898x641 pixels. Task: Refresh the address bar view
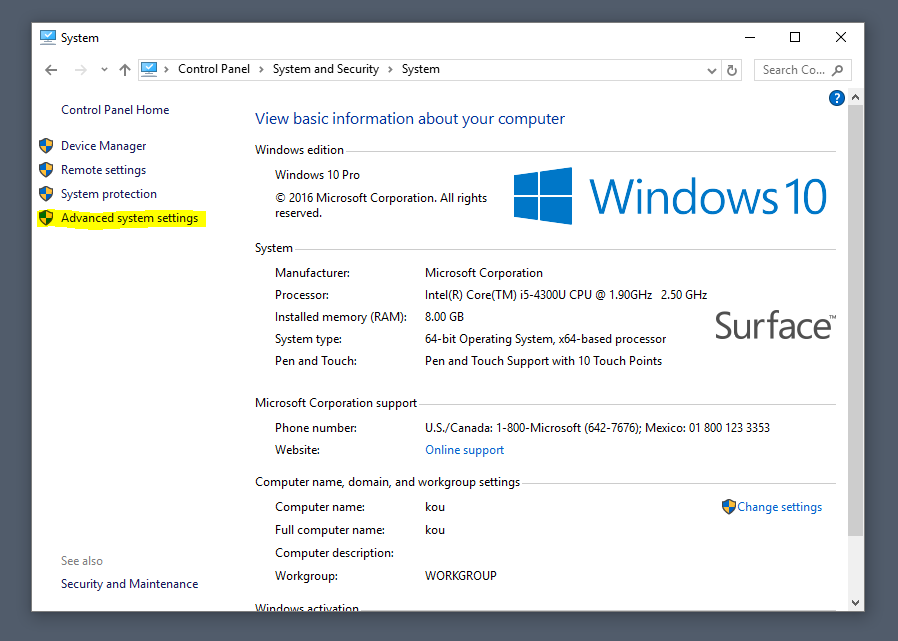(731, 70)
